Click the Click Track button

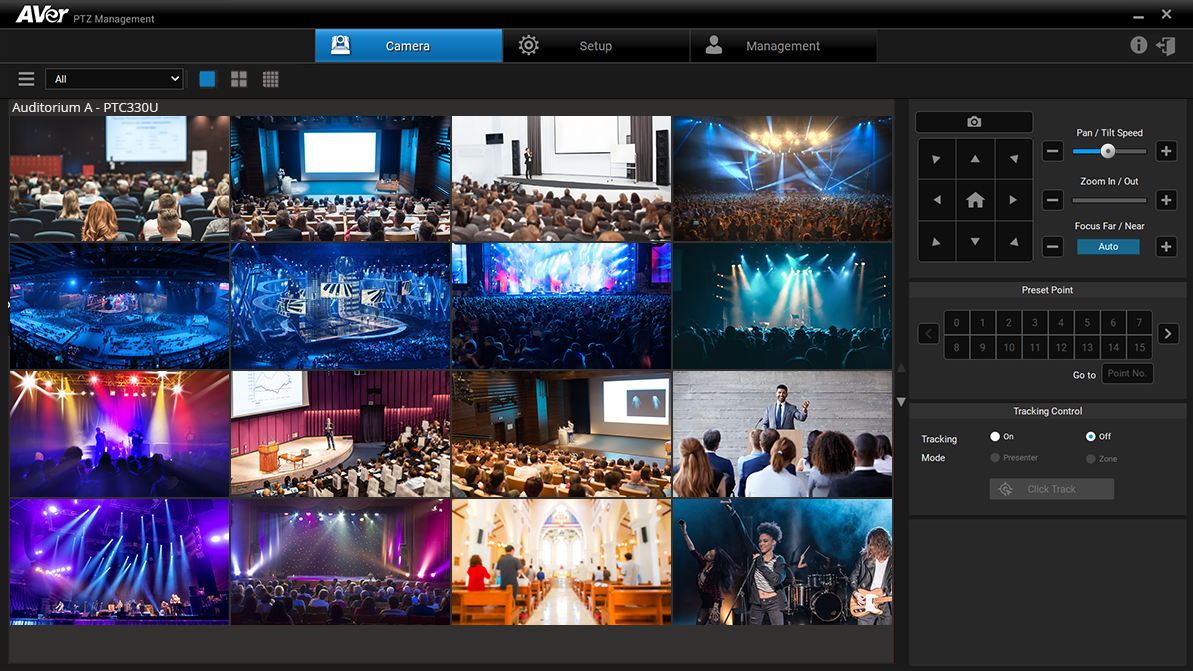click(x=1051, y=489)
